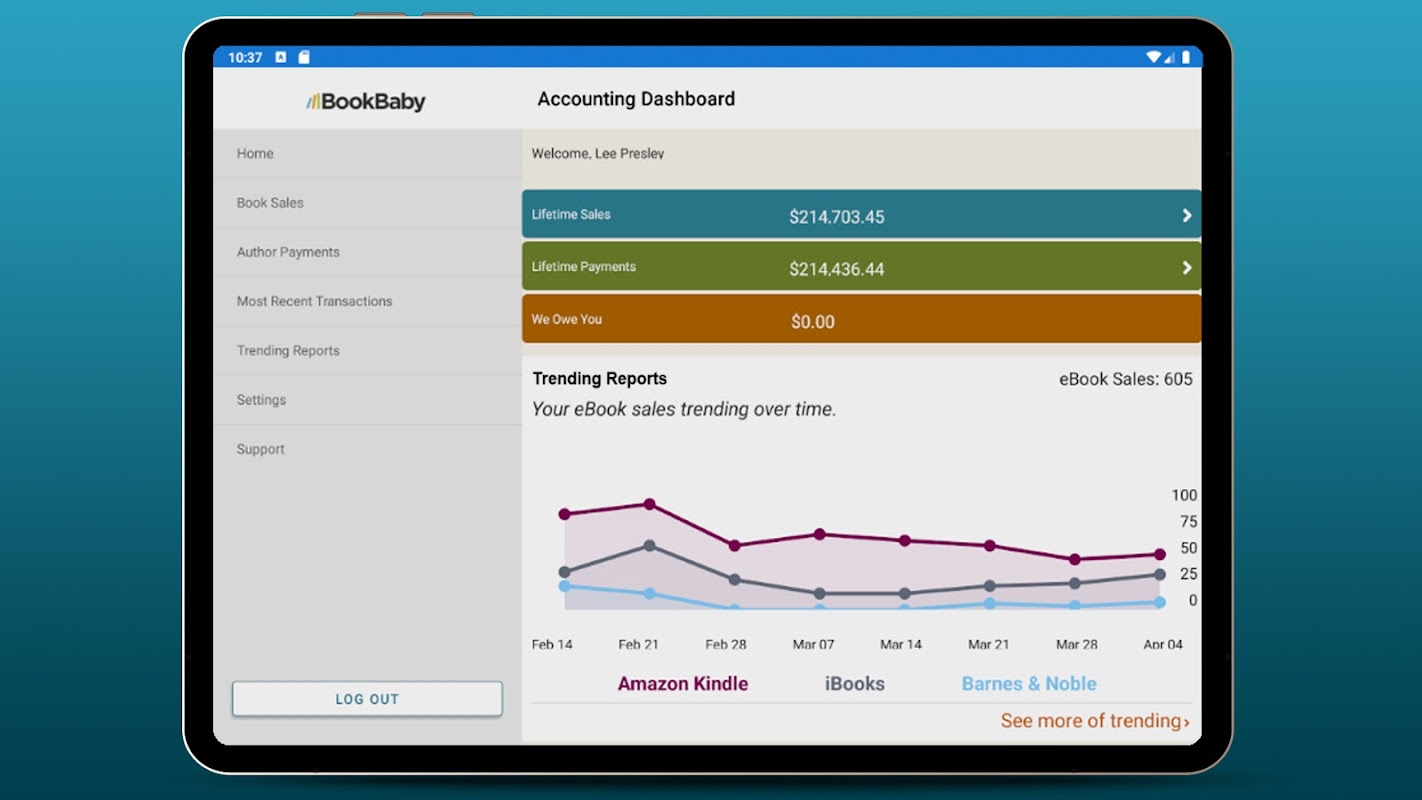
Task: Toggle the Barnes & Noble chart series
Action: tap(1029, 684)
